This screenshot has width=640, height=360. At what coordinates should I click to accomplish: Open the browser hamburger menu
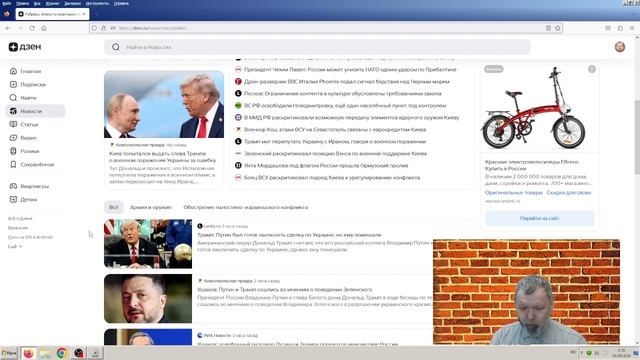point(632,28)
